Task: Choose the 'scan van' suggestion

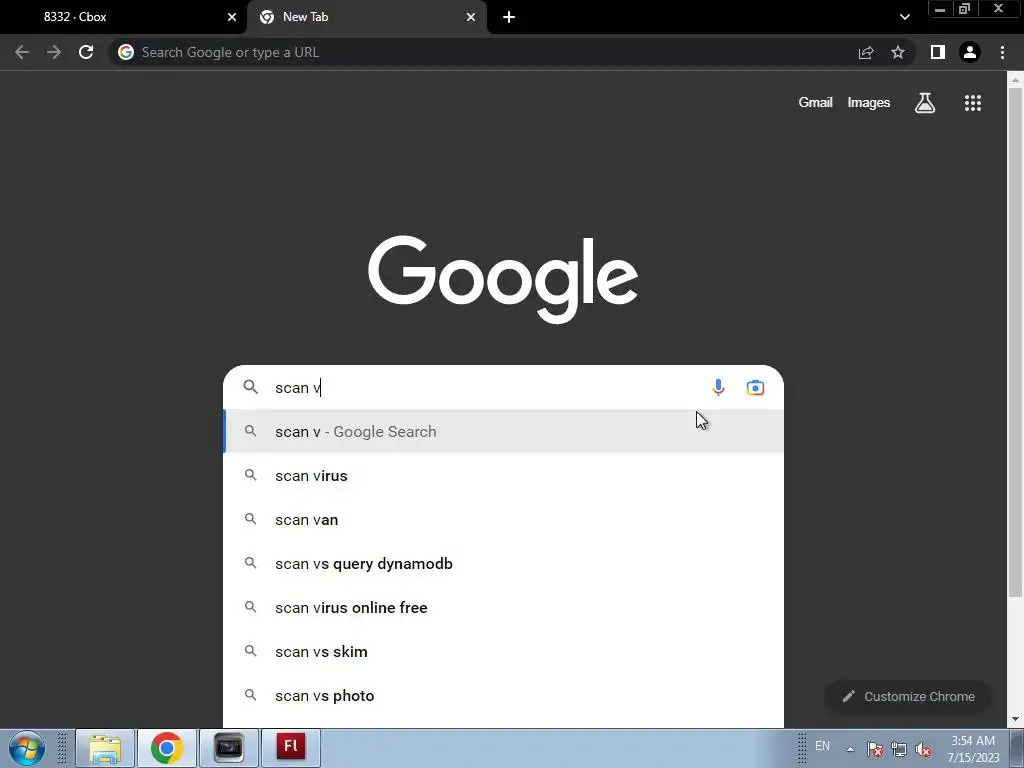Action: coord(504,520)
